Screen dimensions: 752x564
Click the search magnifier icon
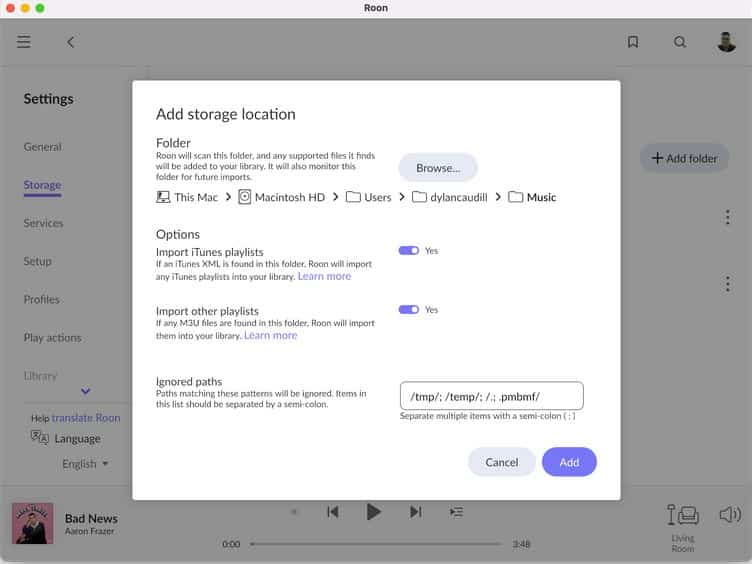(x=680, y=42)
